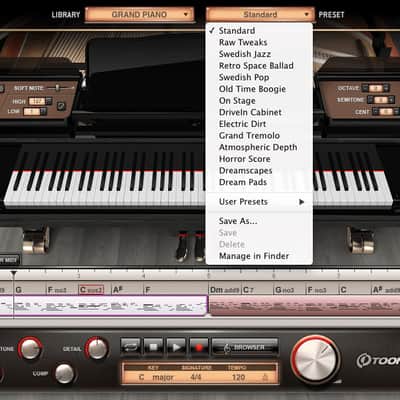
Task: Click the playhead marker on the ruler
Action: coord(13,274)
